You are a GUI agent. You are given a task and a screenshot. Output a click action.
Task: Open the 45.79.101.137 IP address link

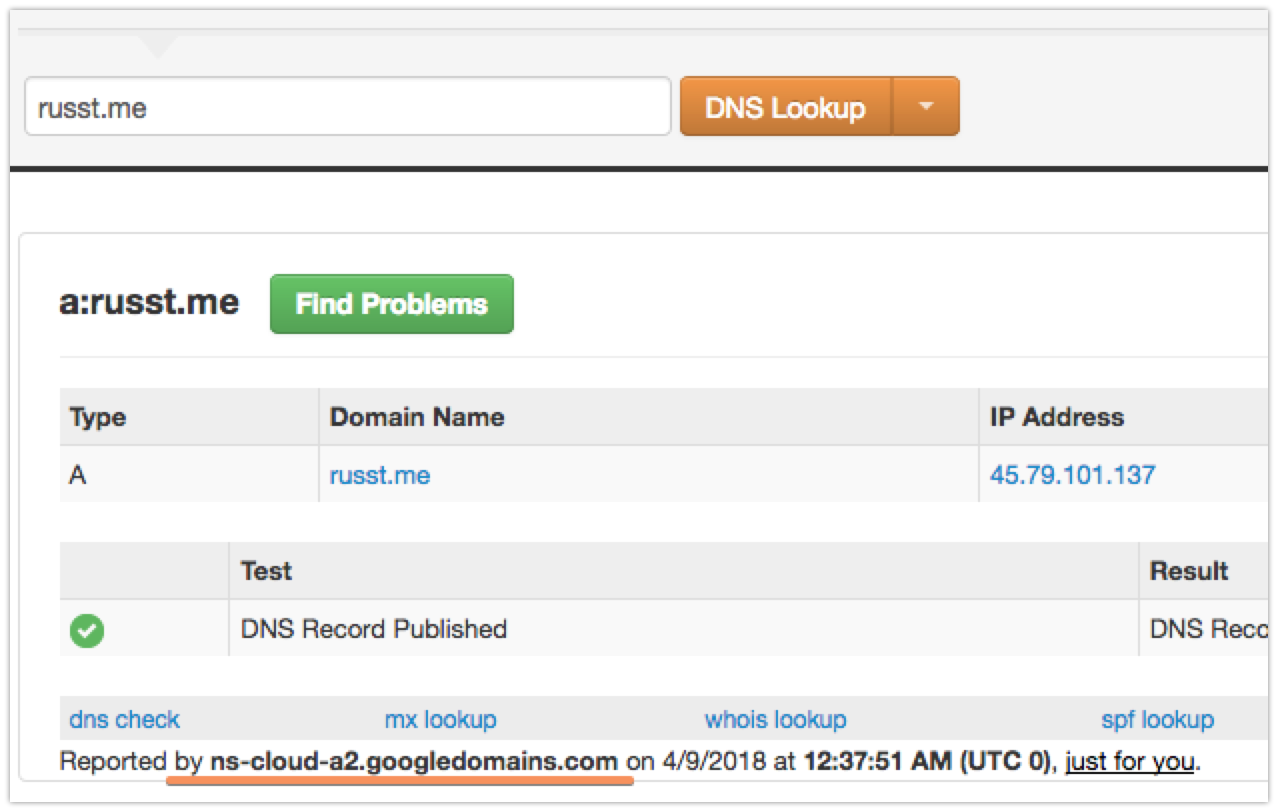click(x=1073, y=474)
